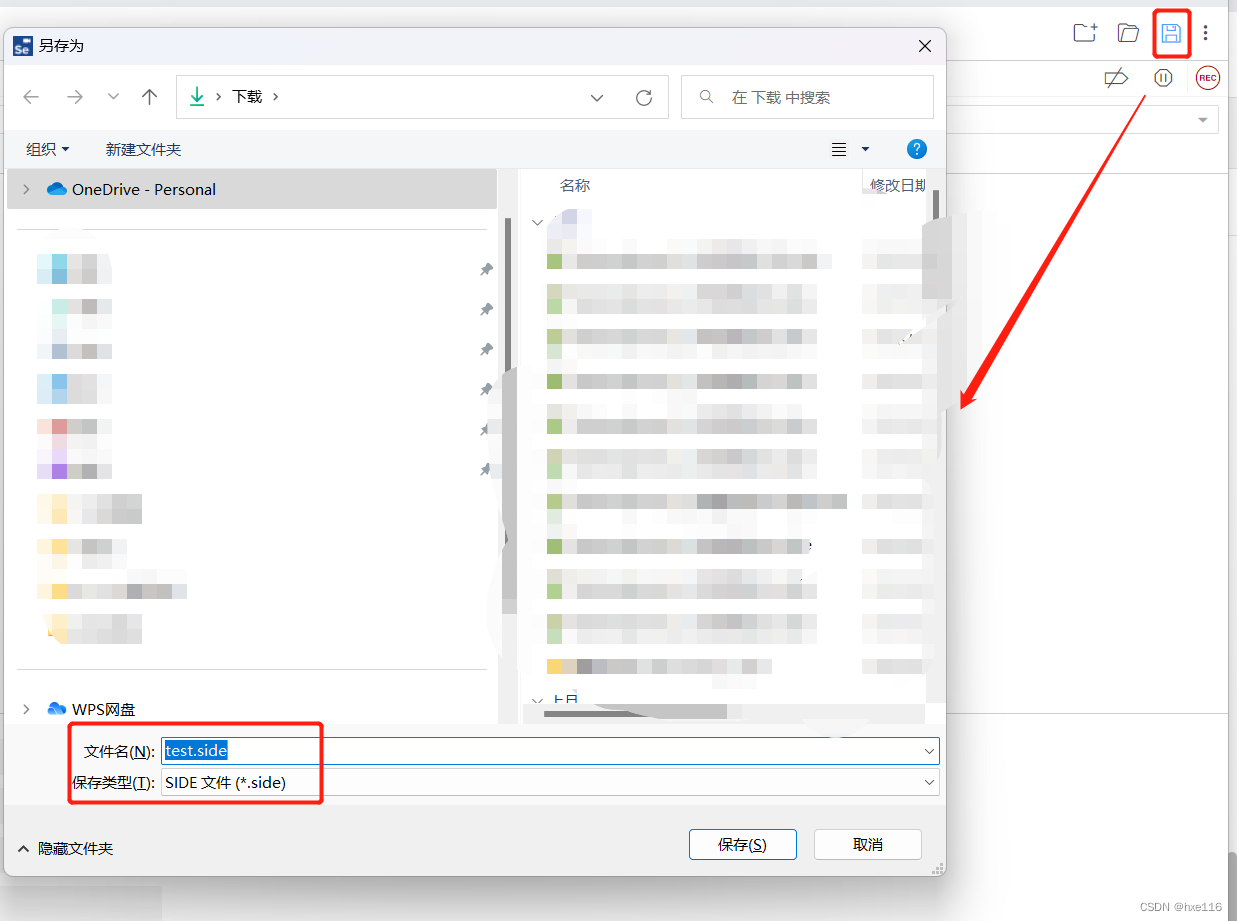This screenshot has width=1237, height=921.
Task: Expand the address bar history dropdown
Action: (597, 97)
